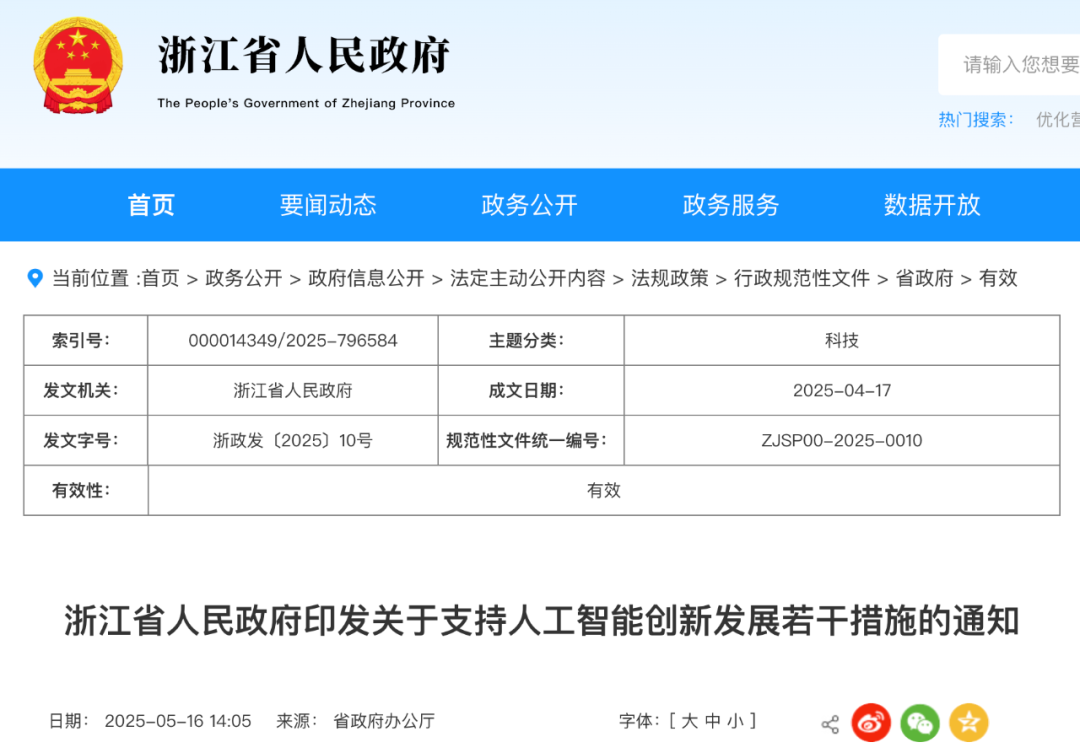Share article to Weibo
This screenshot has height=753, width=1080.
(x=871, y=723)
